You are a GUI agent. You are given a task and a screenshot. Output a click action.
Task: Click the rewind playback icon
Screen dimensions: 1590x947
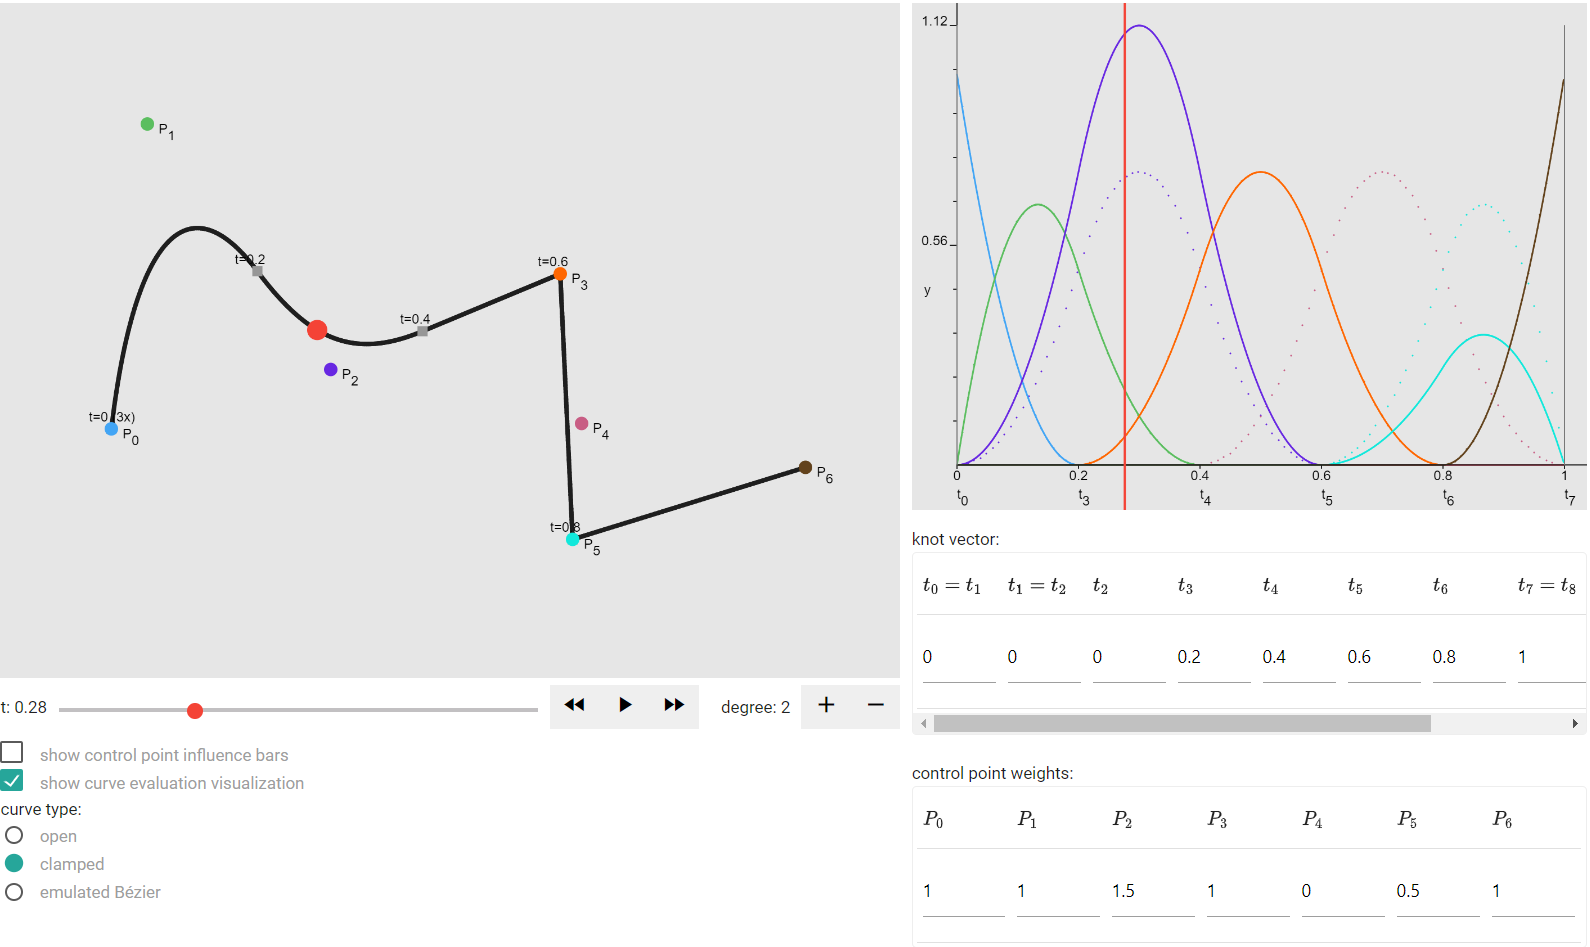tap(574, 705)
